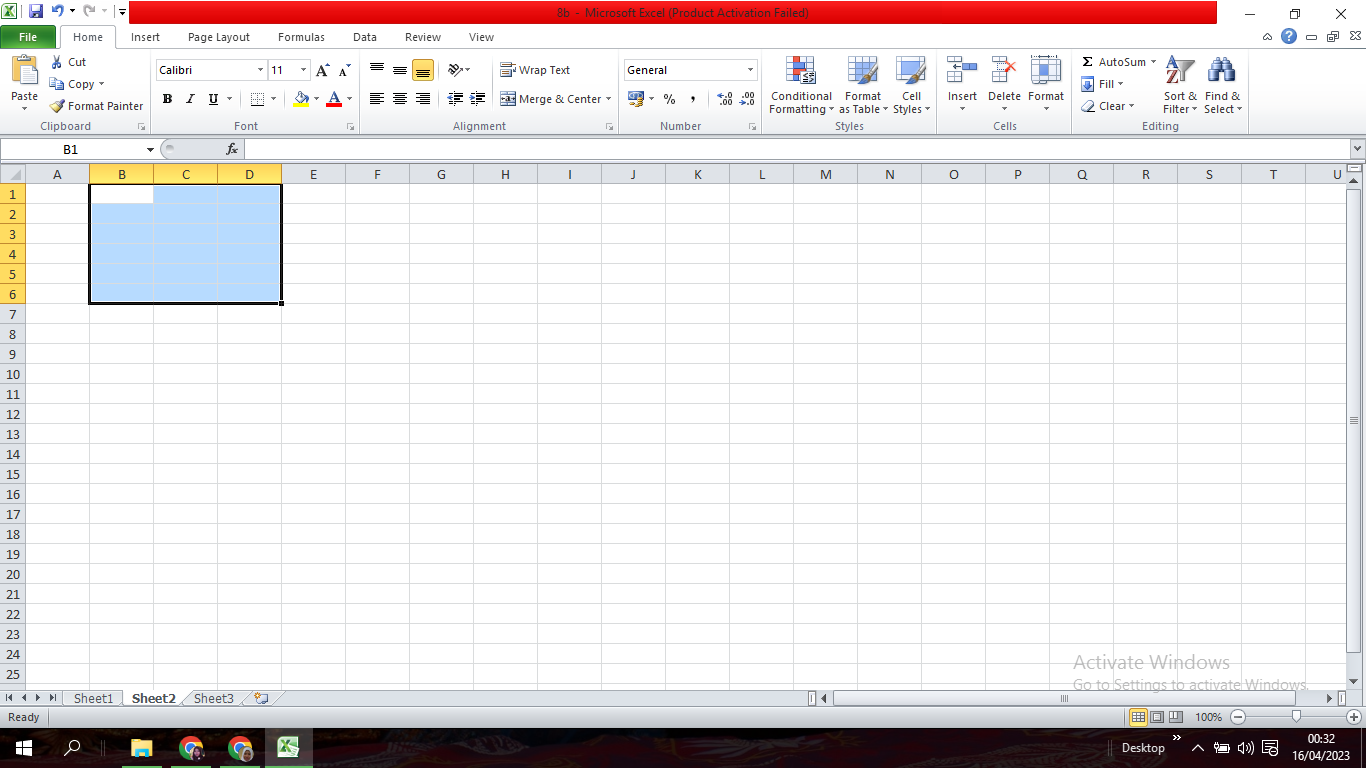Click the Paste clipboard icon

pos(24,72)
